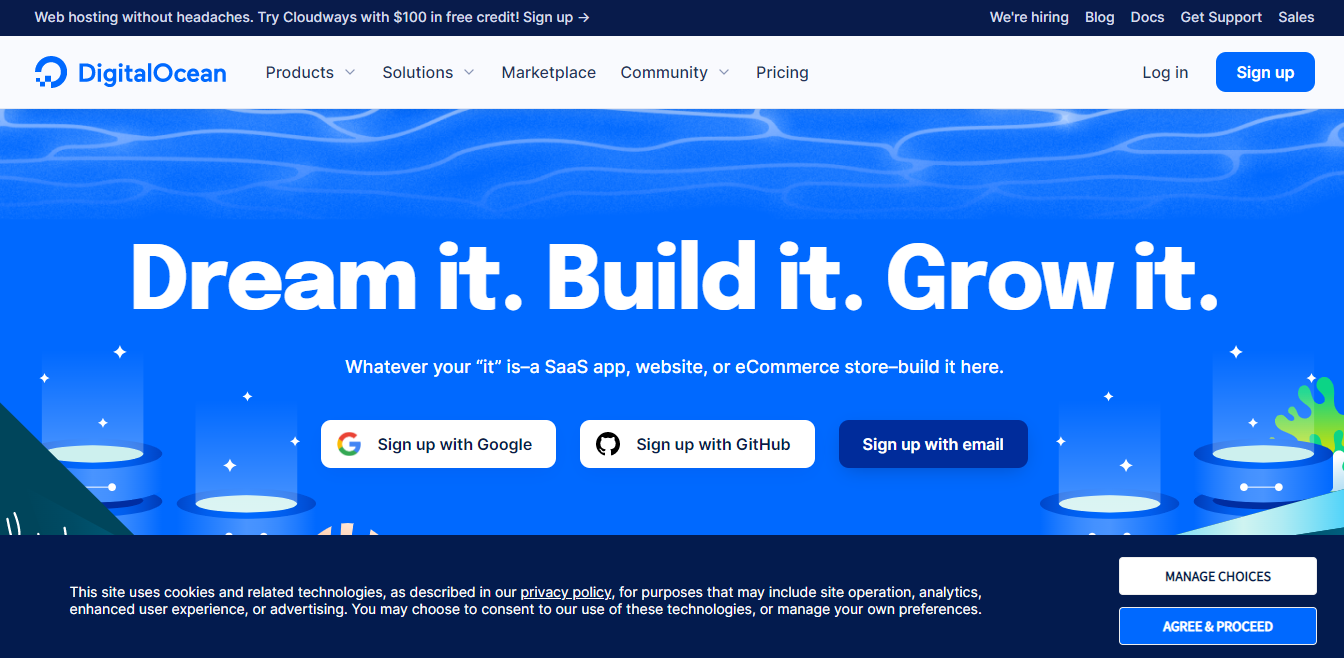Click the Log in link
Image resolution: width=1344 pixels, height=658 pixels.
pyautogui.click(x=1164, y=72)
